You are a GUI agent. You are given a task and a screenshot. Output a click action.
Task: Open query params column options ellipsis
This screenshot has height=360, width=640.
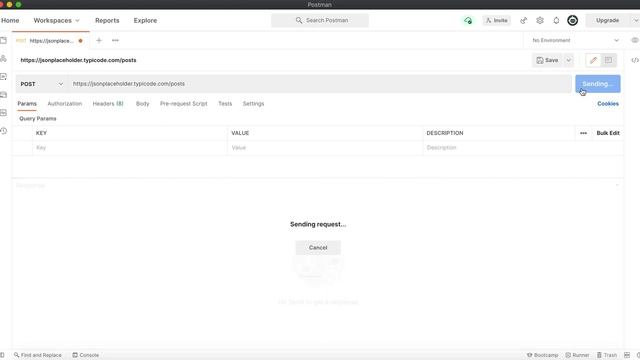coord(583,133)
